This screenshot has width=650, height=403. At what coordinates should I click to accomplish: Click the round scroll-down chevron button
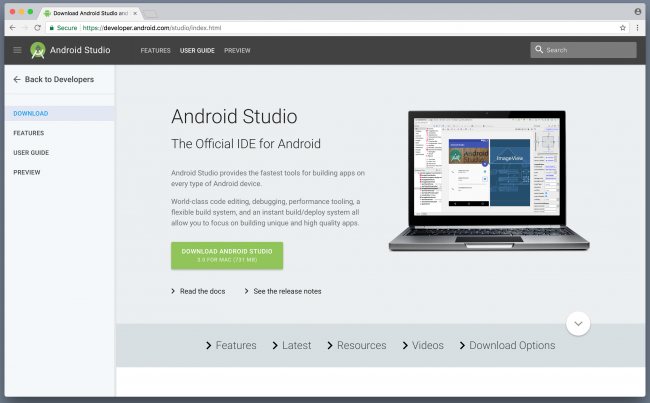coord(577,324)
